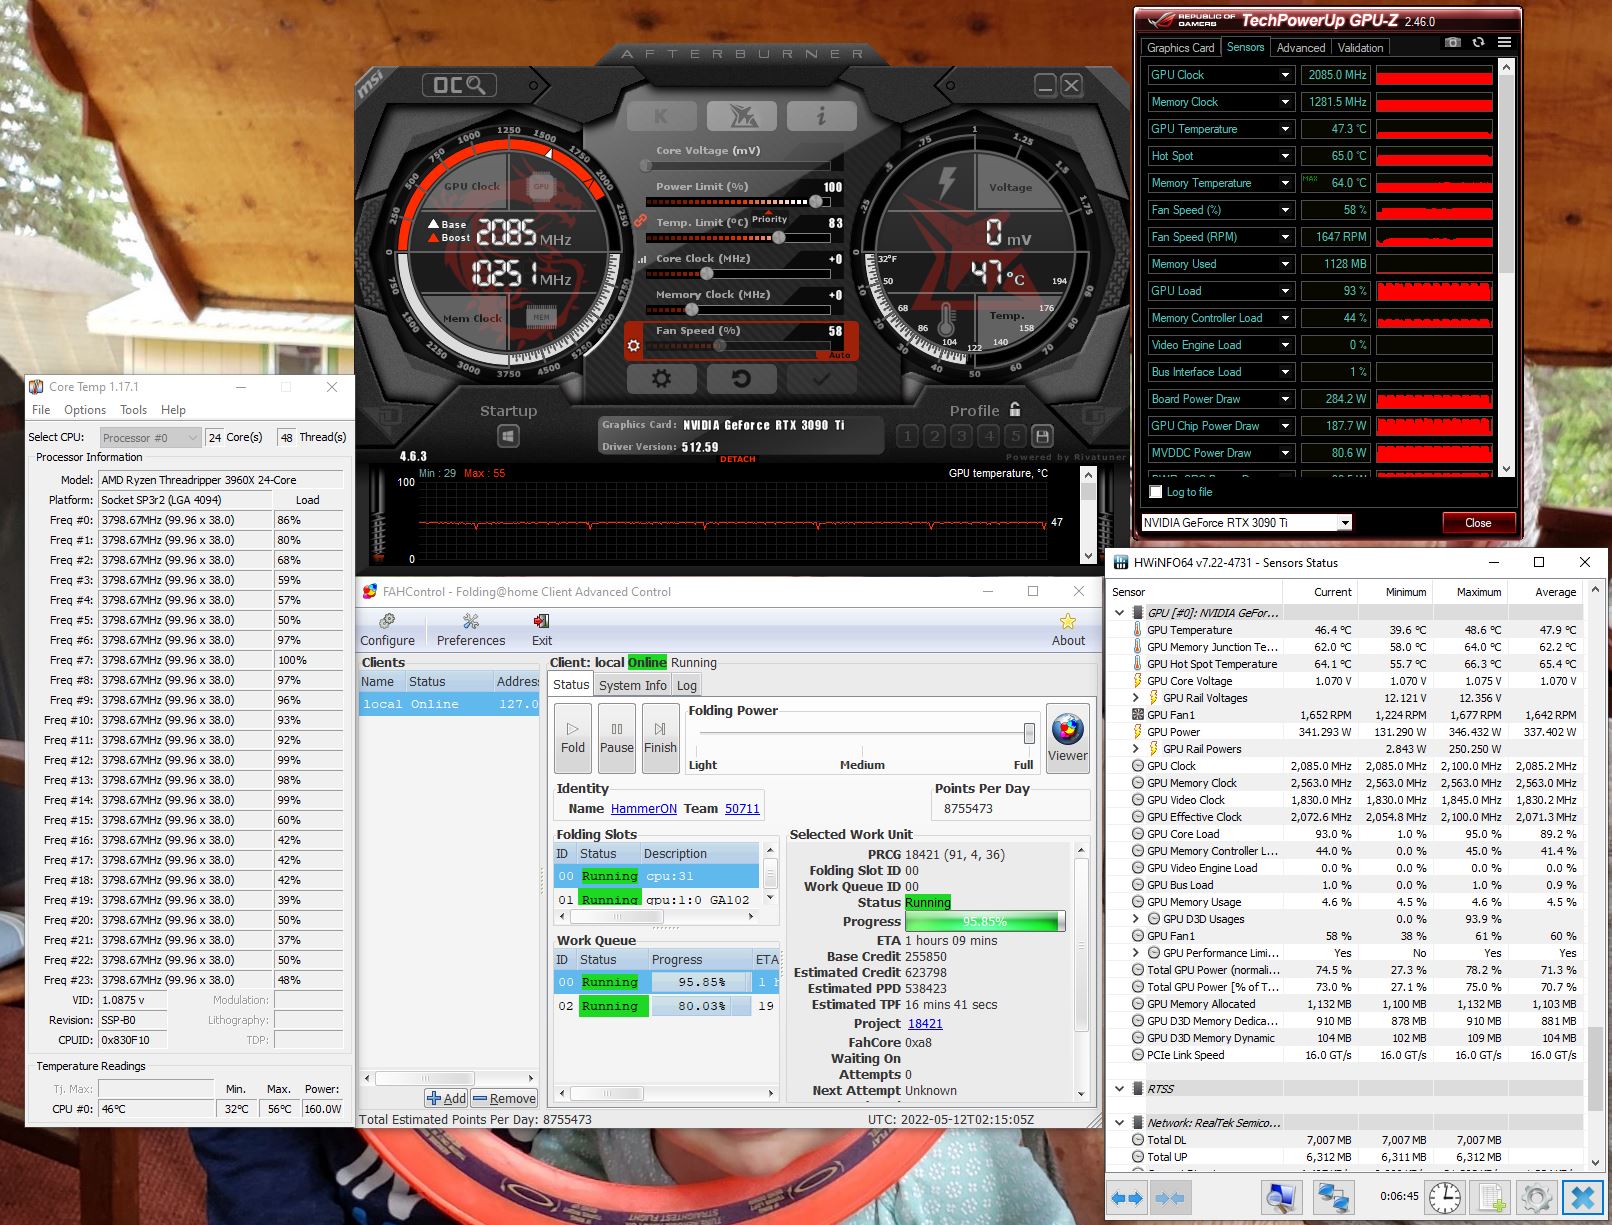Toggle Auto fan speed in Afterburner
Screen dimensions: 1612x1225
click(839, 355)
